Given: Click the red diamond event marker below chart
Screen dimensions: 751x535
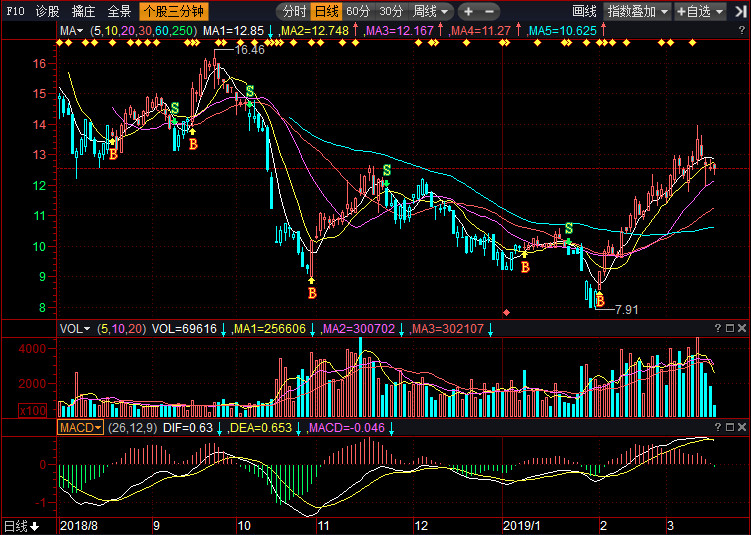Looking at the screenshot, I should [x=507, y=313].
